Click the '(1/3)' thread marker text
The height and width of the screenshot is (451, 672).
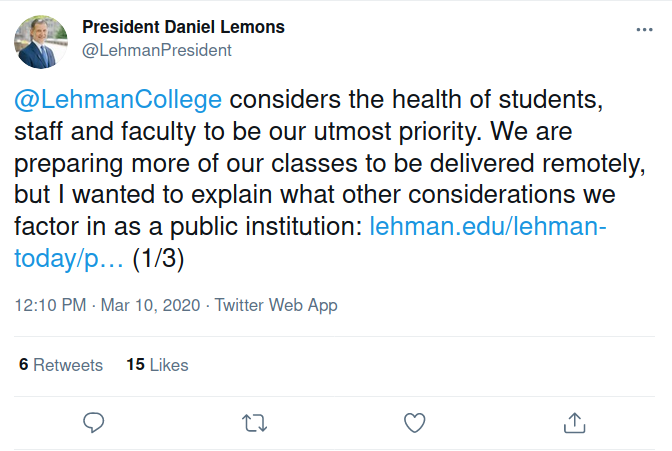(159, 257)
